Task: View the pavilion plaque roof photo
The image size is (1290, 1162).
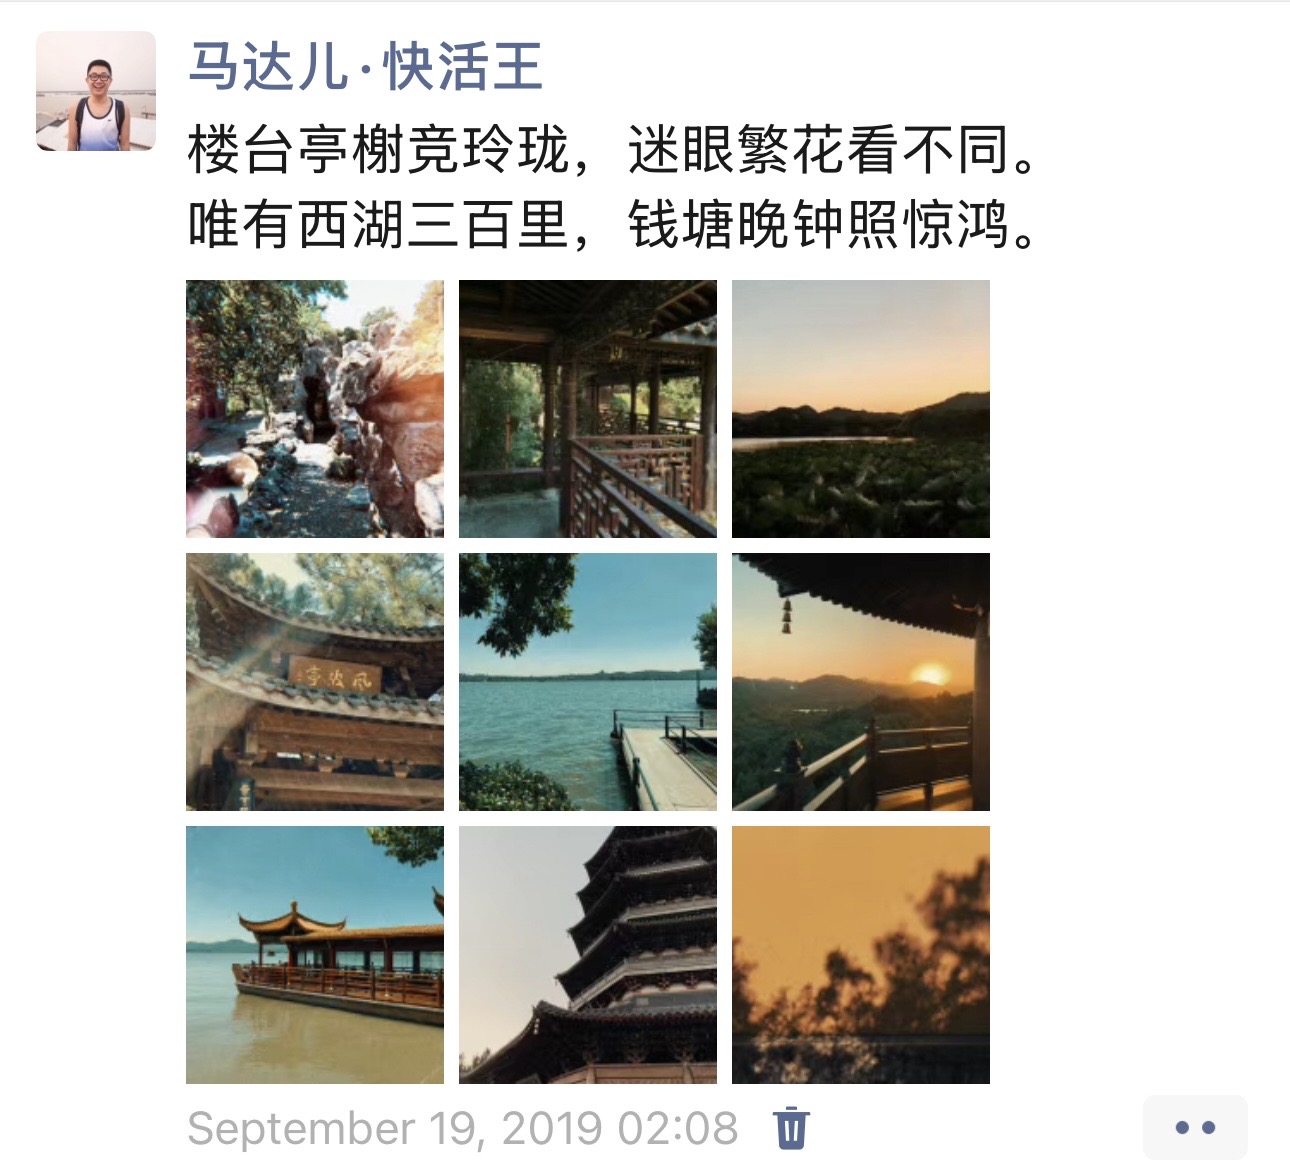Action: coord(315,682)
